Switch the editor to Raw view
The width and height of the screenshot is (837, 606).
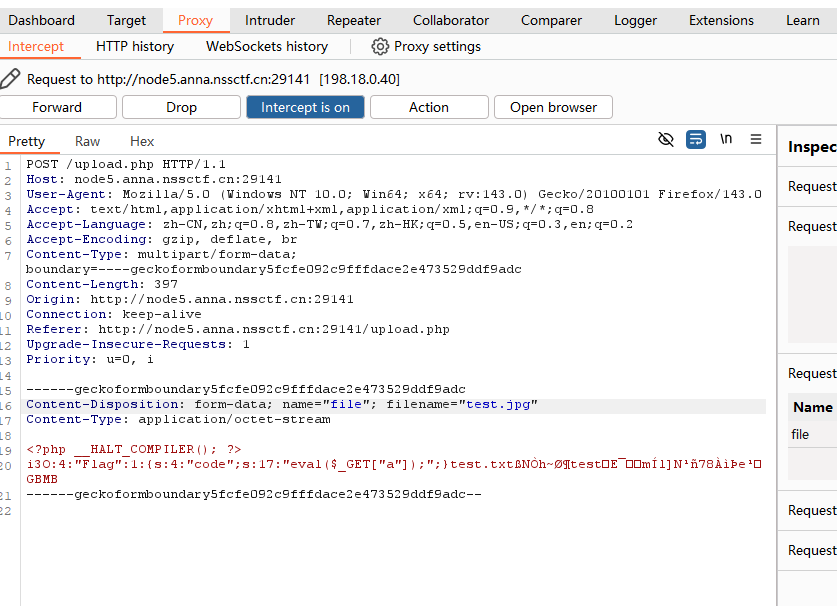coord(88,141)
